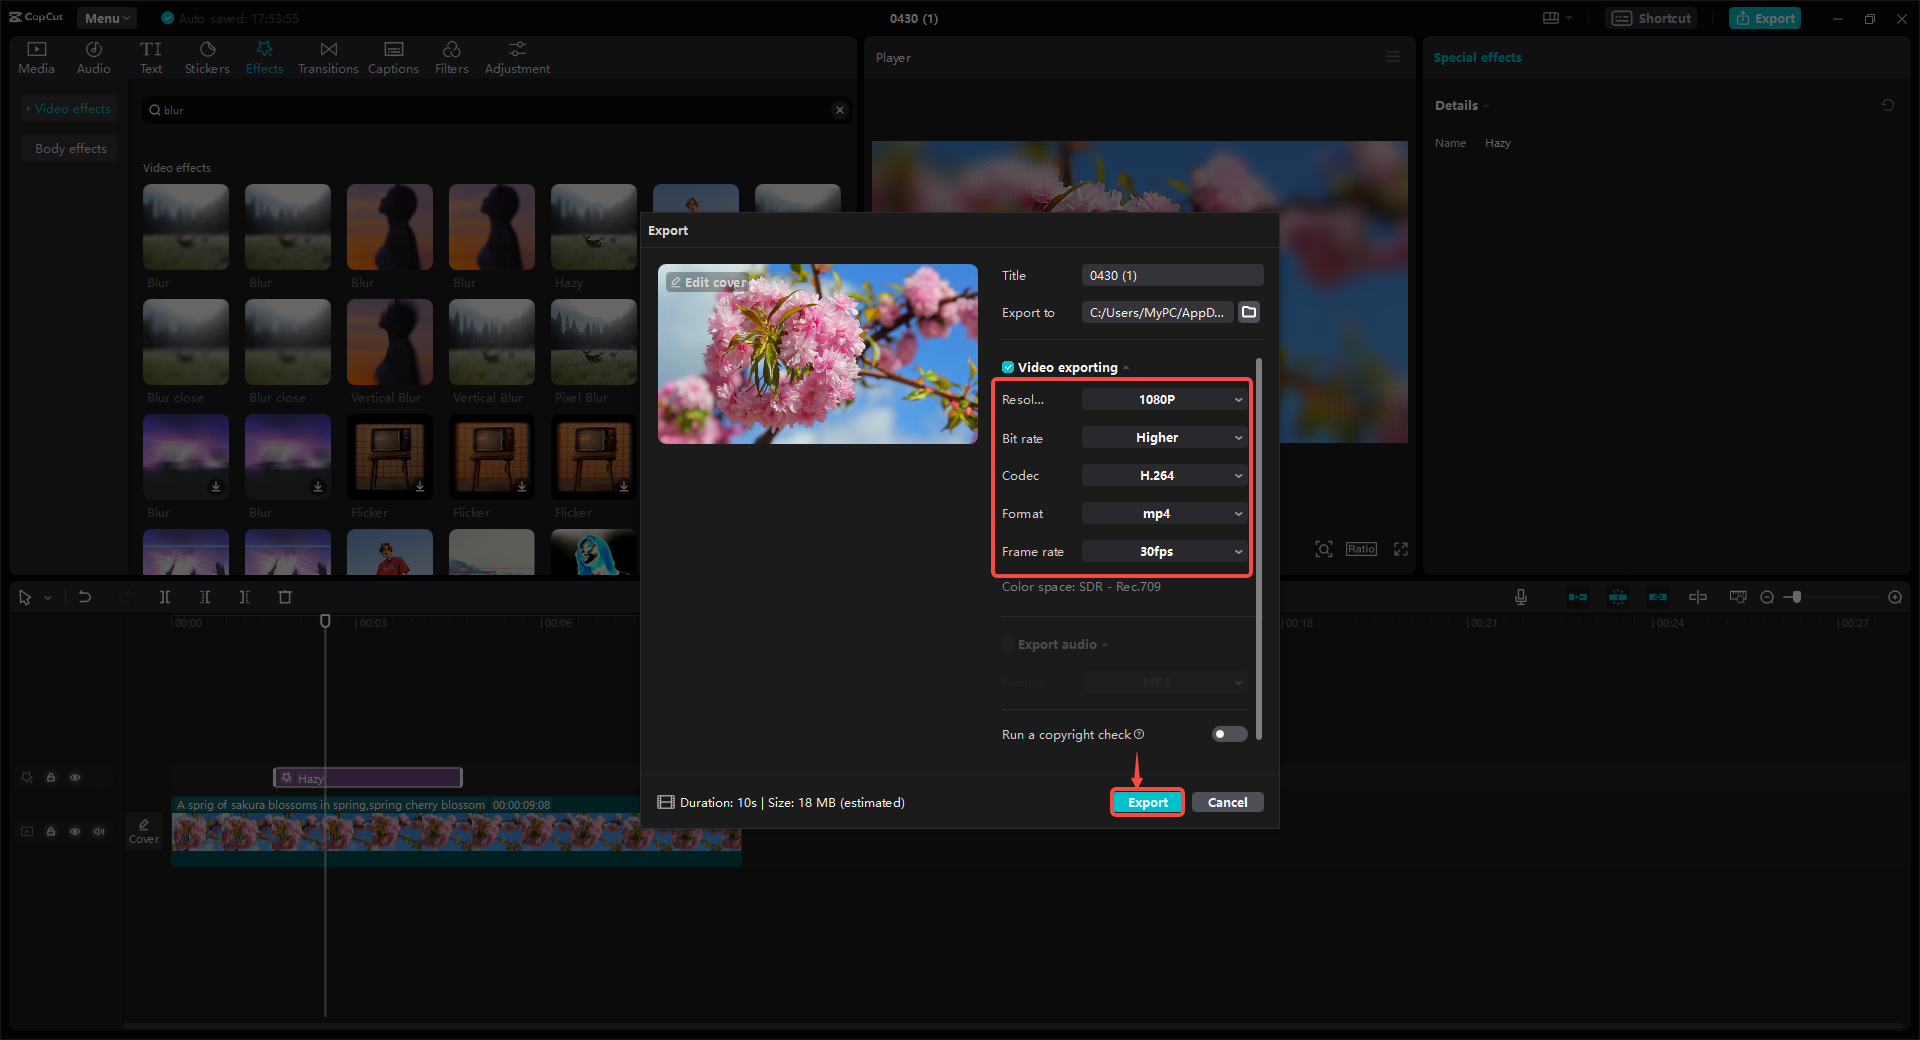Screen dimensions: 1920x1040
Task: Switch to the Audio panel
Action: [x=93, y=56]
